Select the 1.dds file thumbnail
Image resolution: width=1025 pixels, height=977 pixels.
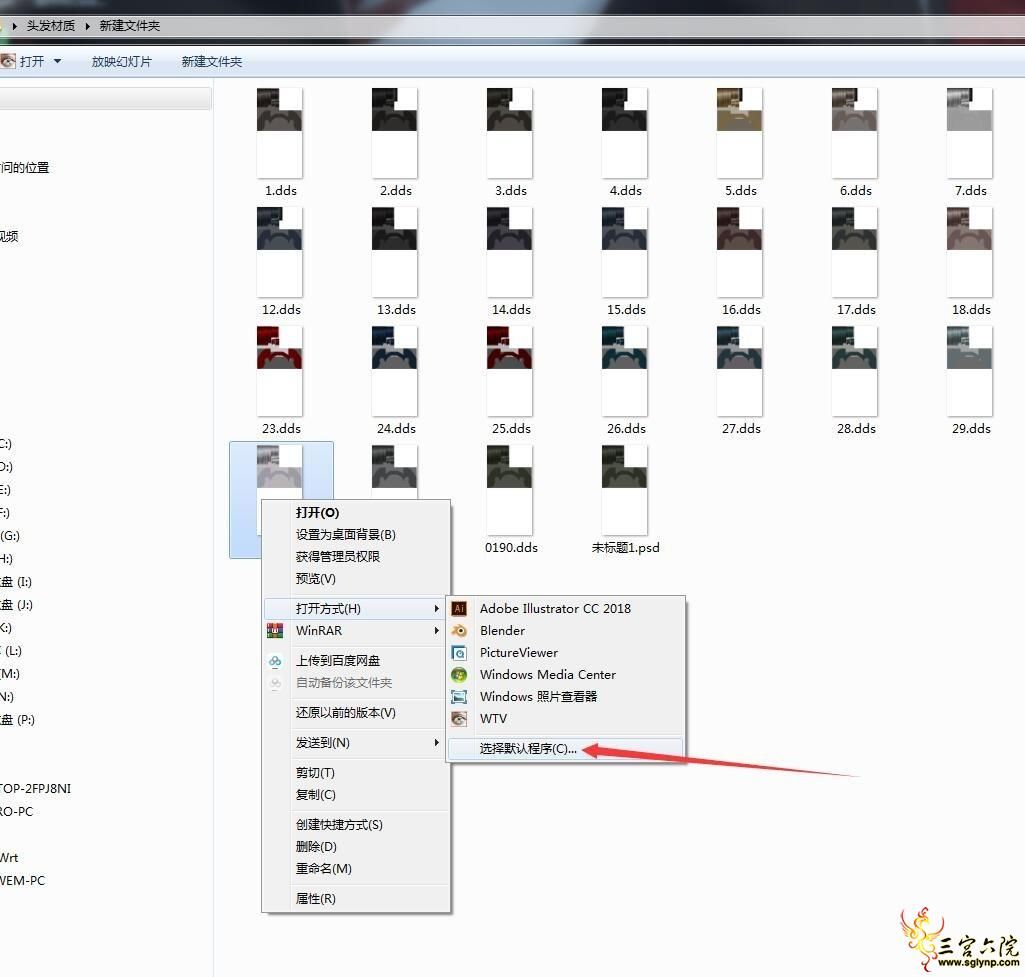280,133
